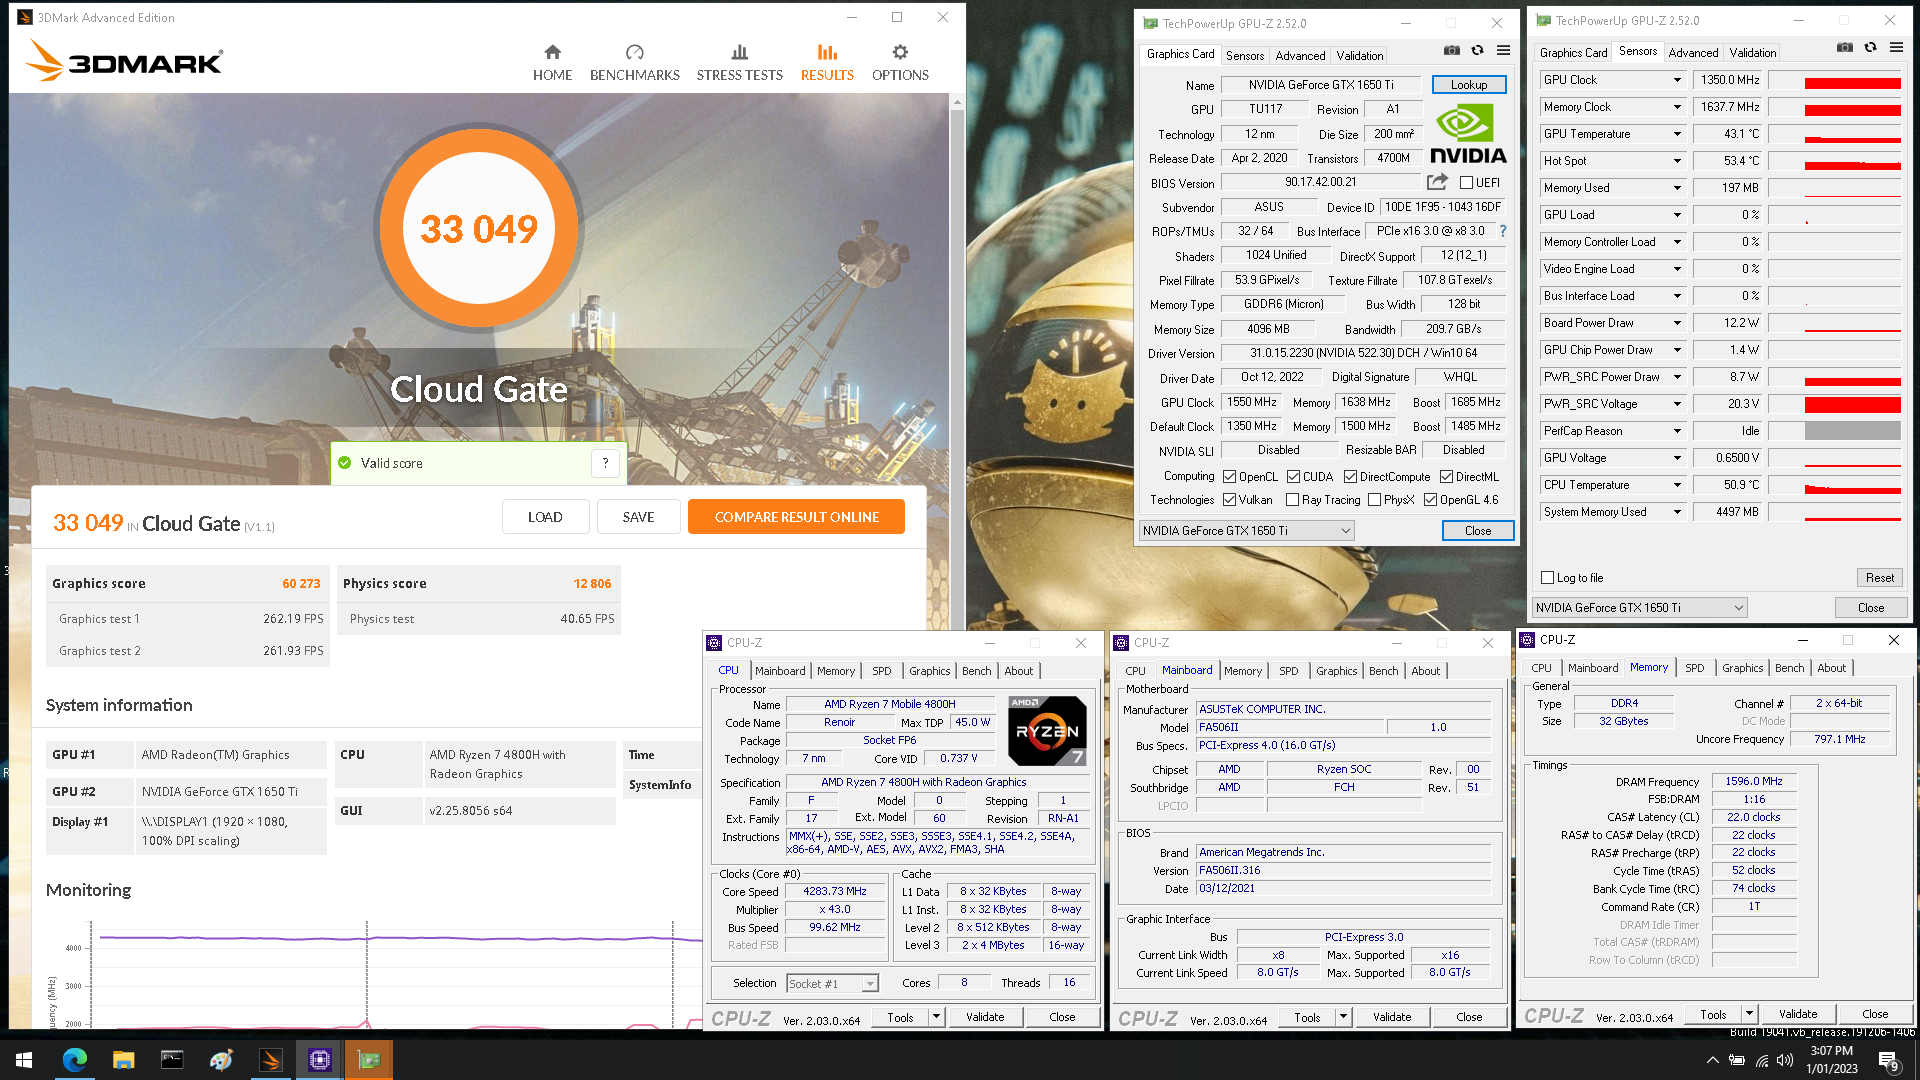Click the GPU-Z taskbar icon
The width and height of the screenshot is (1920, 1080).
368,1060
